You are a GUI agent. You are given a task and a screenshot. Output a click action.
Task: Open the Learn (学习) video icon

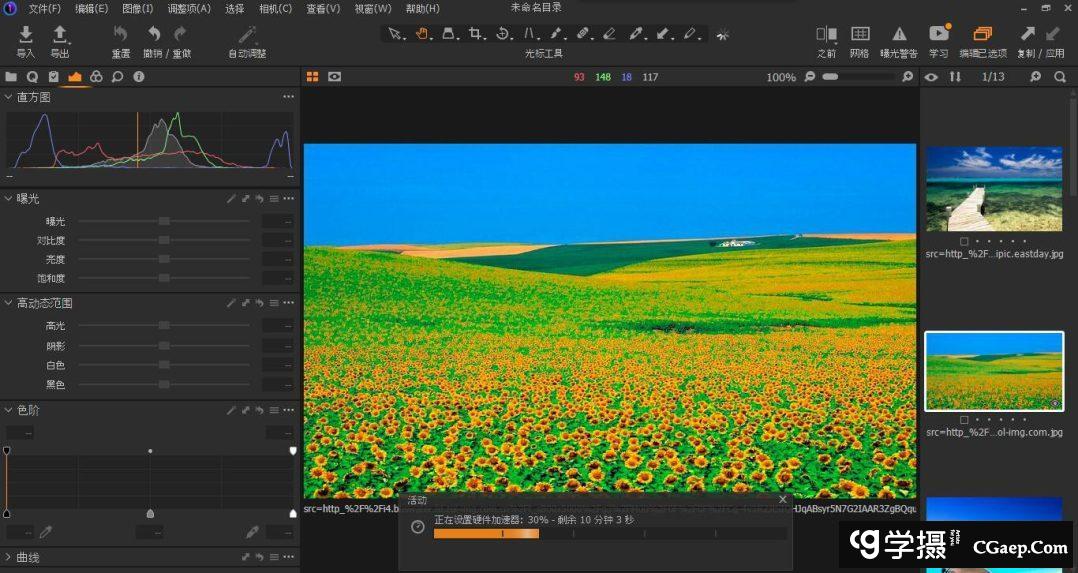pos(938,35)
